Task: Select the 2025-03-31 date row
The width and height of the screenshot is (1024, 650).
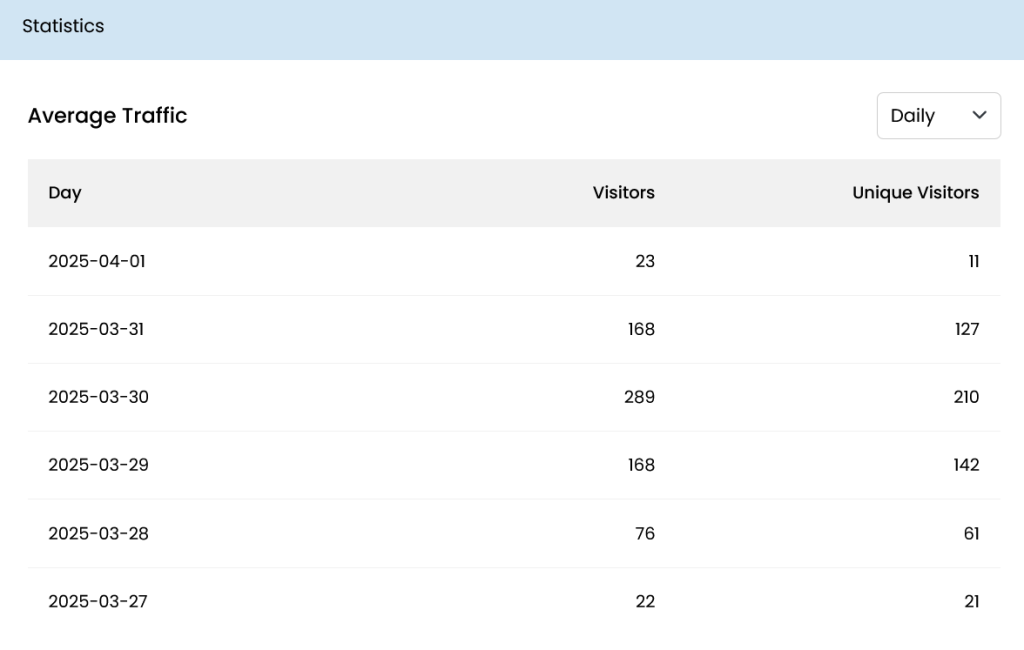Action: 96,329
